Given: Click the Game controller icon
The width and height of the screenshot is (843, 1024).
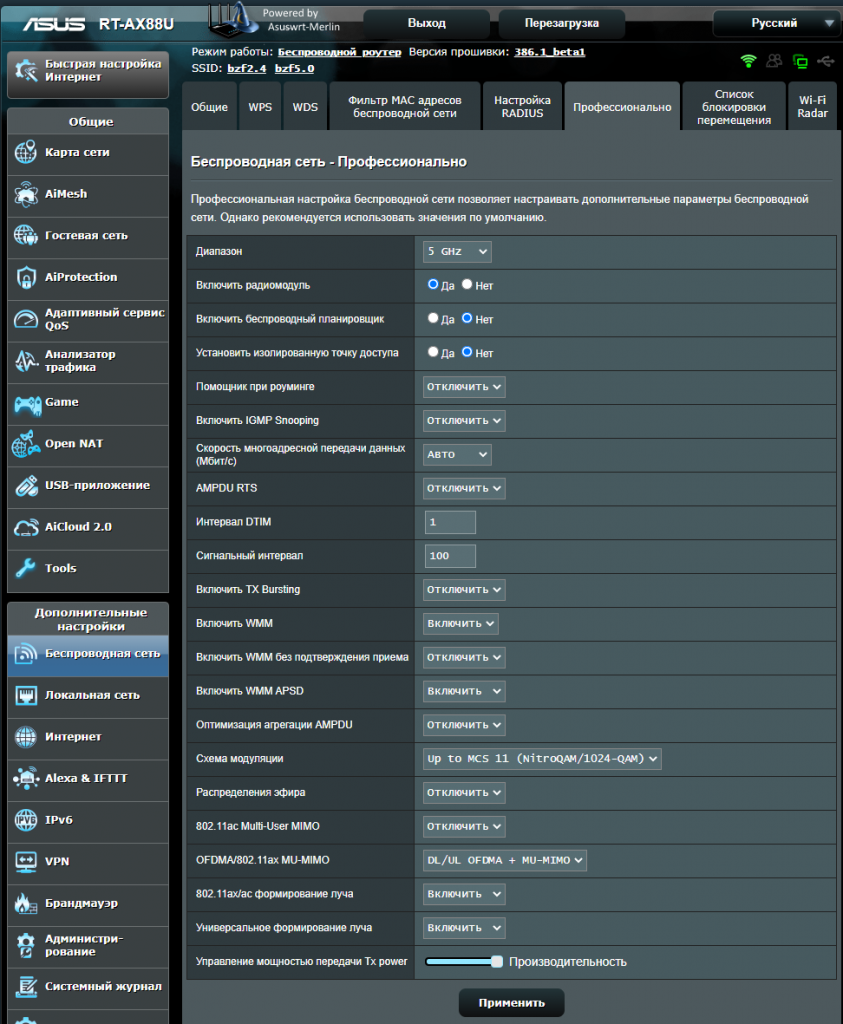Looking at the screenshot, I should coord(27,405).
